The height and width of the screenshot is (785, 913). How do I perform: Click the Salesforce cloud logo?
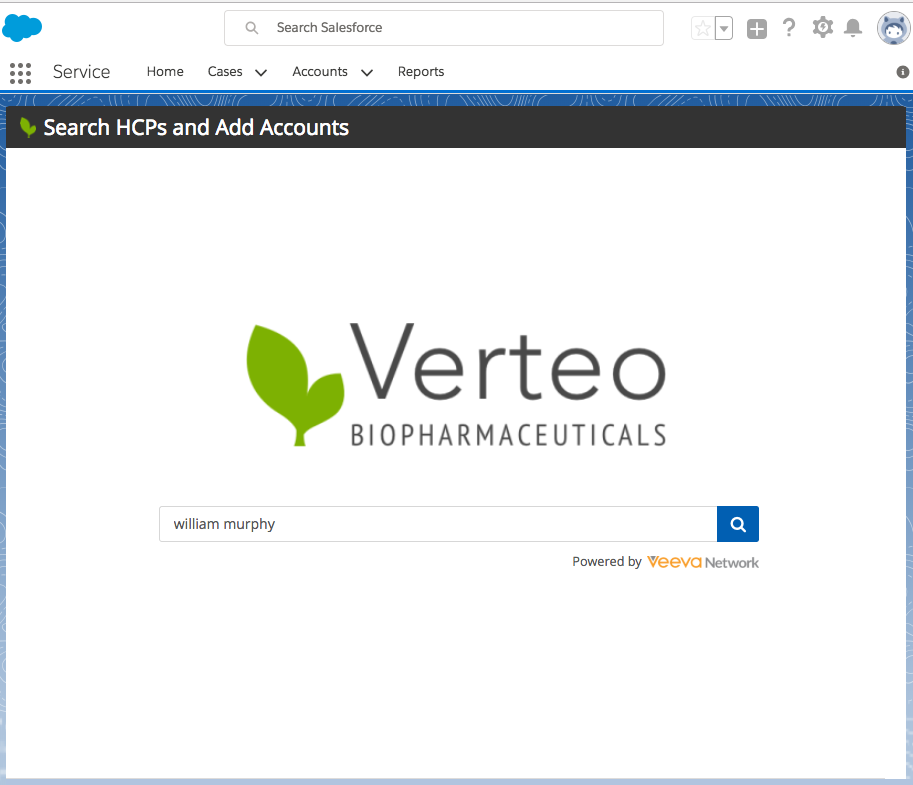tap(22, 27)
